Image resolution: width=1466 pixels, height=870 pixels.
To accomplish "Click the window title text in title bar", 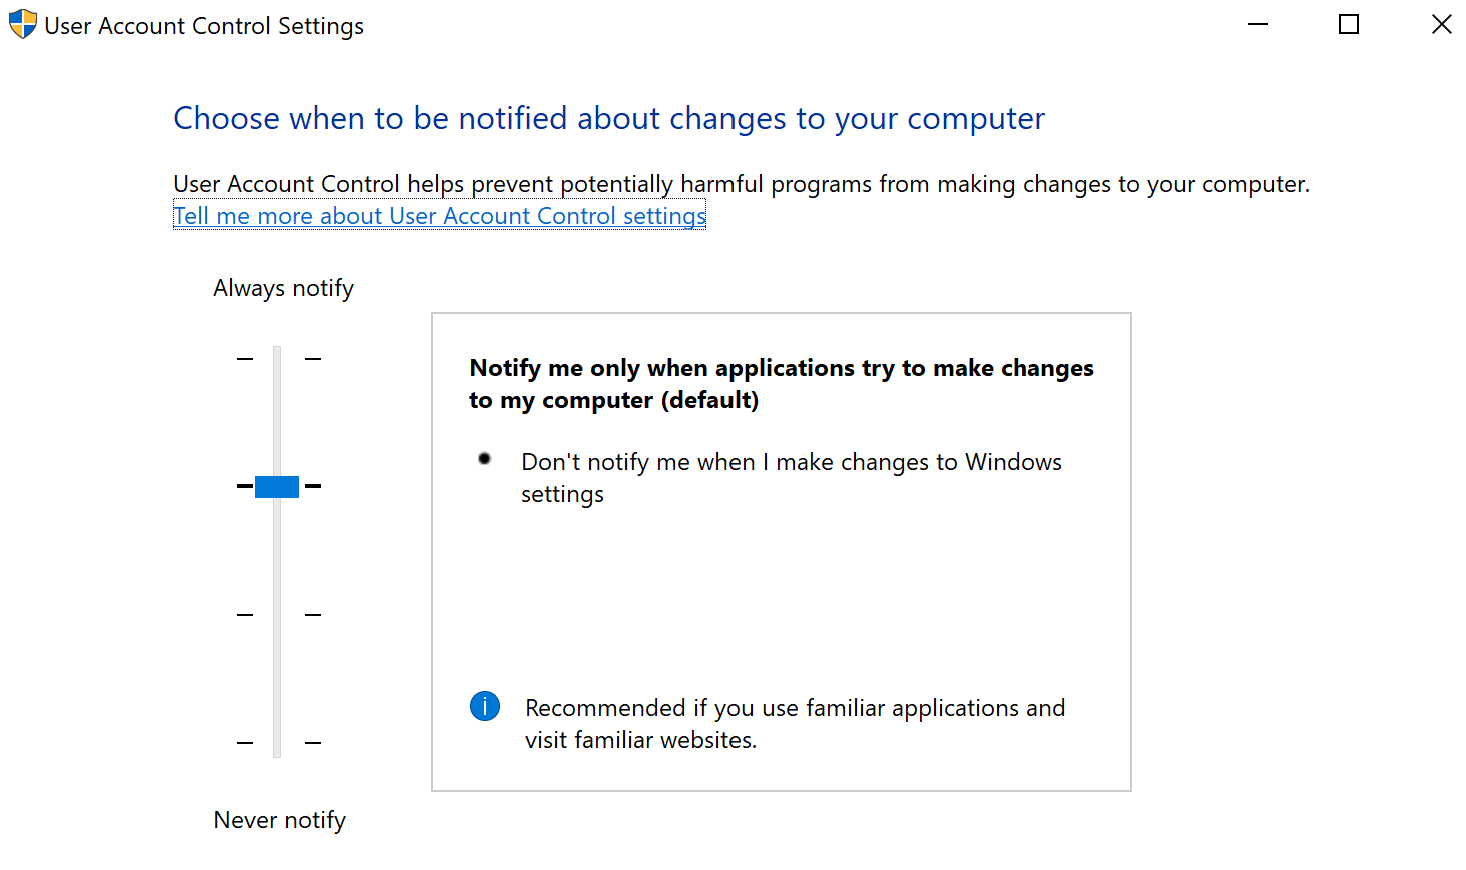I will 204,26.
